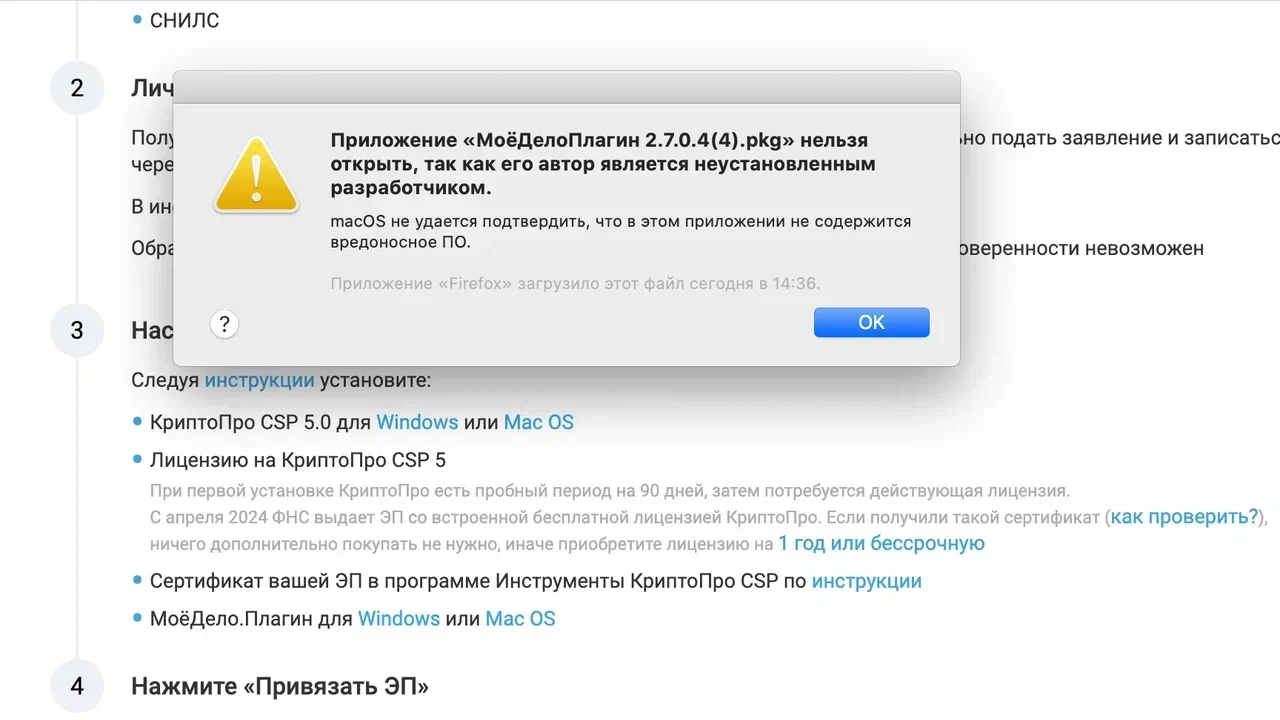Open инструкции link for Сертификат вашей ЭП
1280x720 pixels.
(x=866, y=581)
